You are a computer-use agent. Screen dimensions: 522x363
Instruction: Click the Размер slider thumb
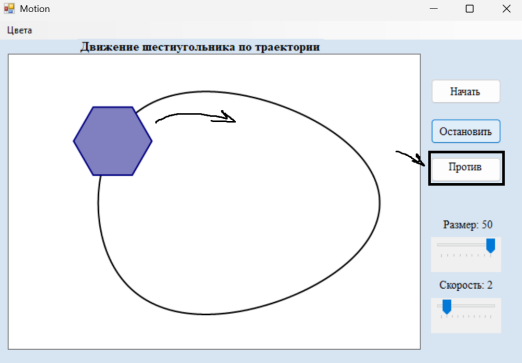(x=490, y=246)
